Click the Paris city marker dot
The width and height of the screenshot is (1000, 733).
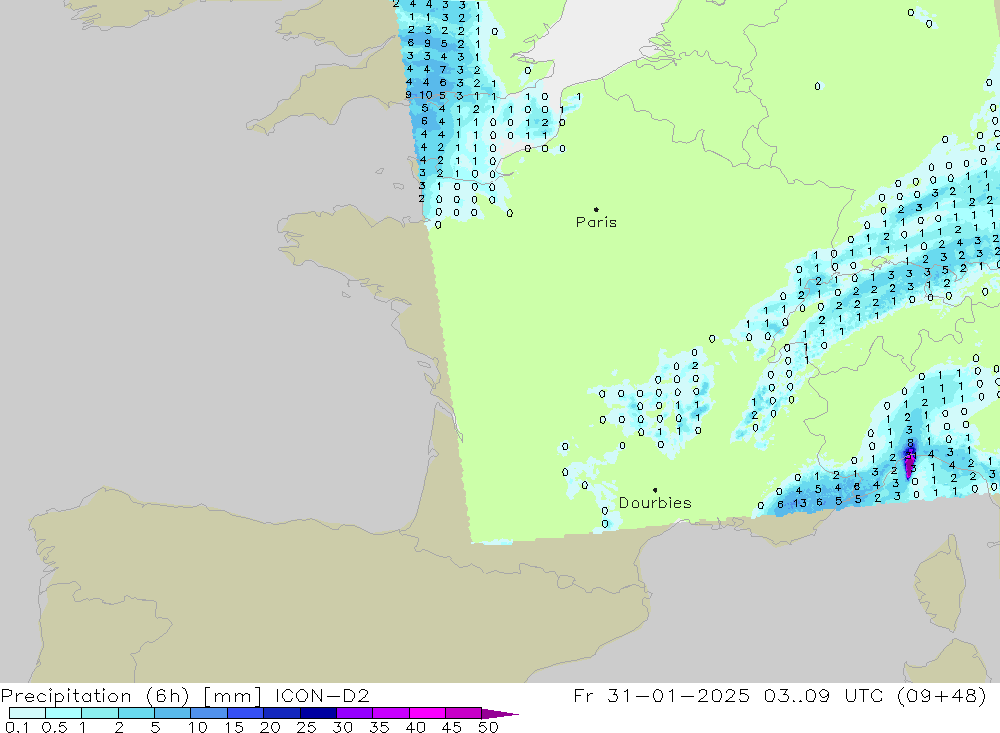(x=596, y=209)
